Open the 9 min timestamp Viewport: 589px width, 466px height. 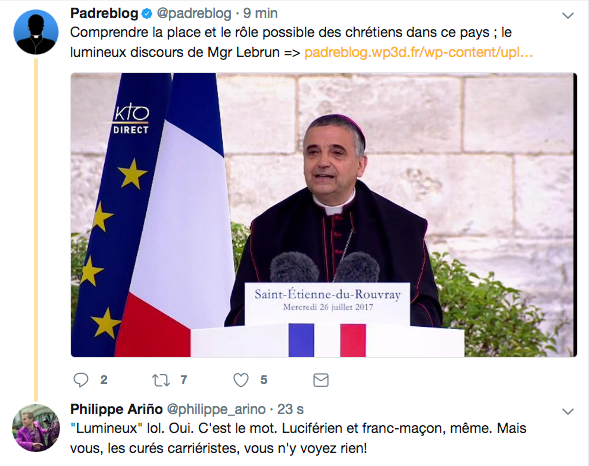[x=260, y=14]
